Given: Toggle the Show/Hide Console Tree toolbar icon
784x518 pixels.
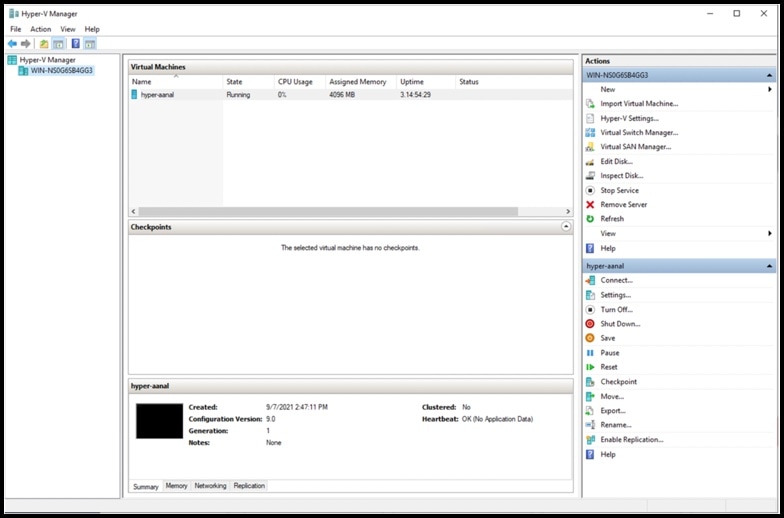Looking at the screenshot, I should click(58, 44).
